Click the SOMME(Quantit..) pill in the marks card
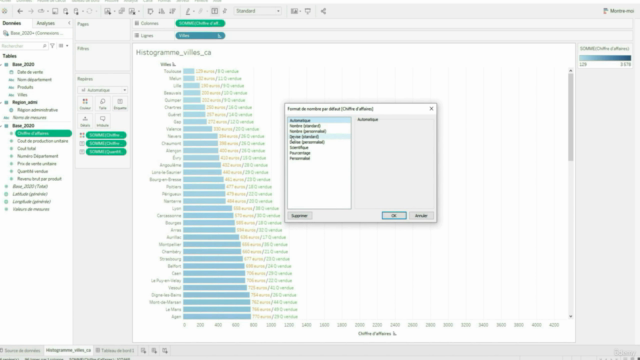The image size is (640, 360). (106, 151)
